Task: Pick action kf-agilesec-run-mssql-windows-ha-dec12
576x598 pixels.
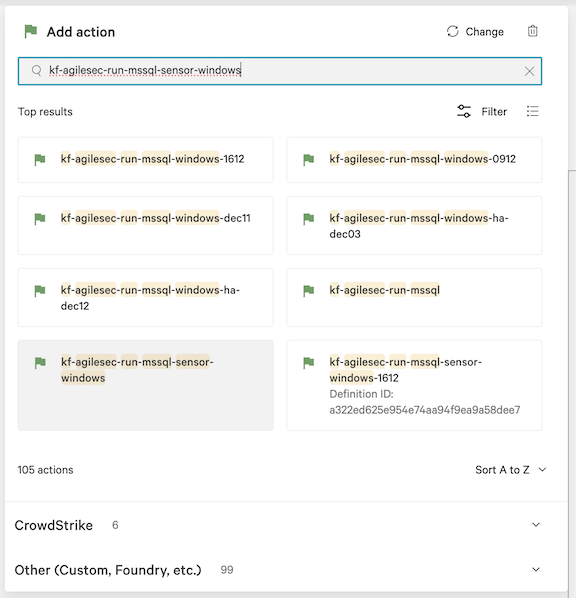Action: tap(145, 297)
